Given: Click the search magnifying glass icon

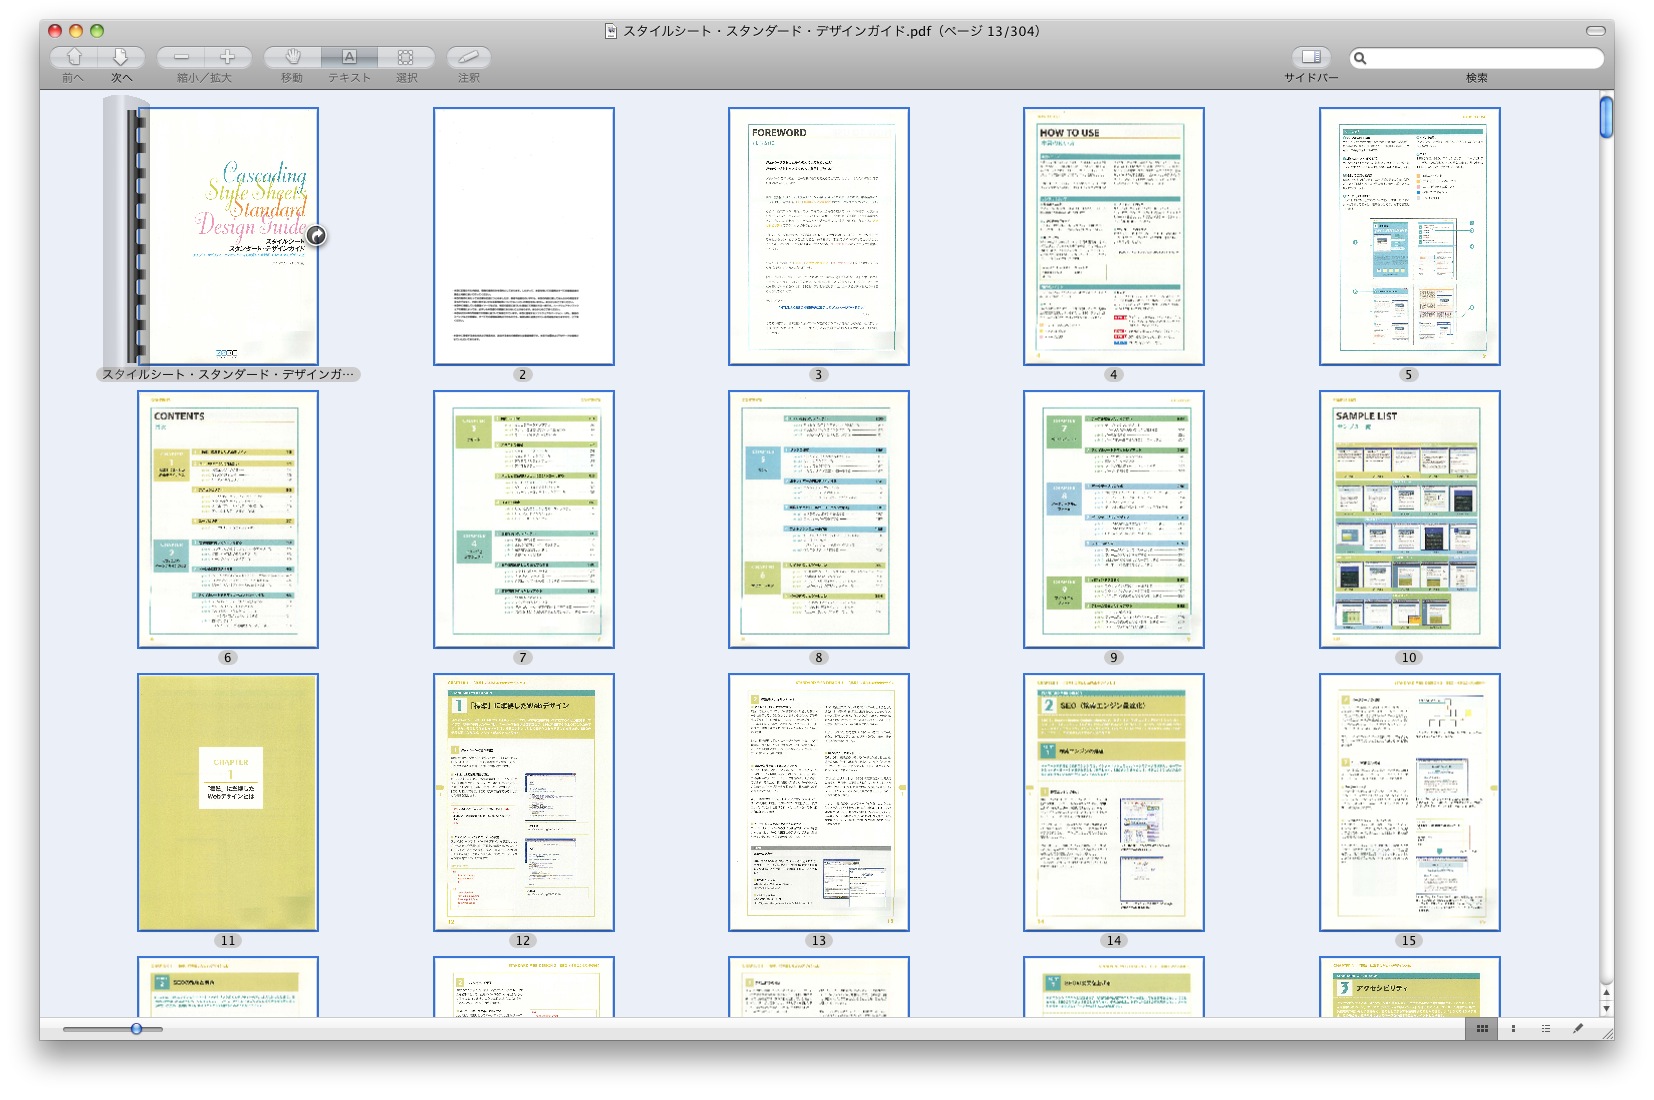Looking at the screenshot, I should point(1360,58).
